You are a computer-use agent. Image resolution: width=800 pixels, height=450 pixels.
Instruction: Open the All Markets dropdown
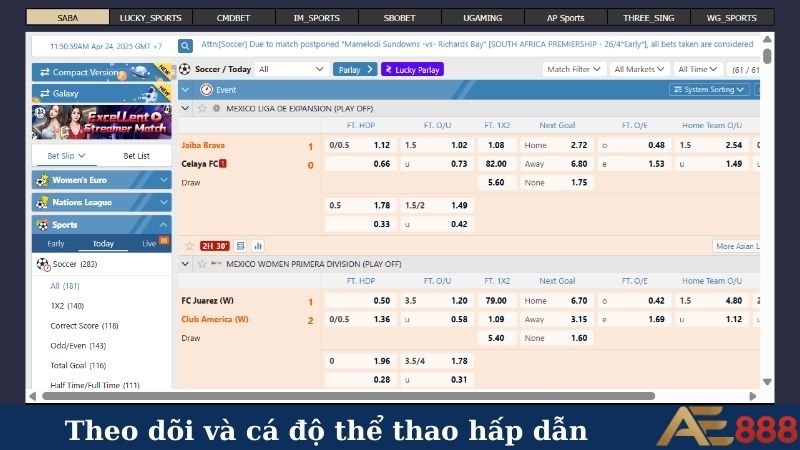coord(639,69)
